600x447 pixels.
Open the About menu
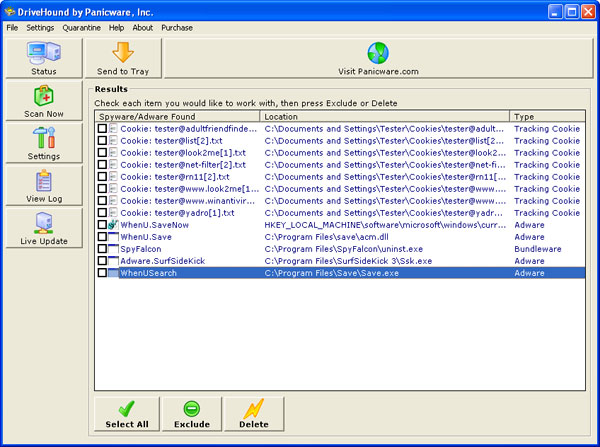click(x=143, y=28)
